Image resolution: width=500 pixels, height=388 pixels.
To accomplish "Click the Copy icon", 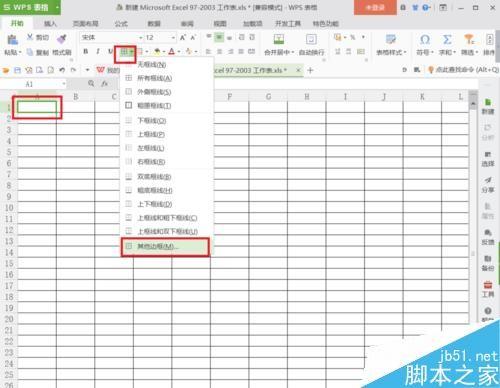I will click(x=30, y=52).
